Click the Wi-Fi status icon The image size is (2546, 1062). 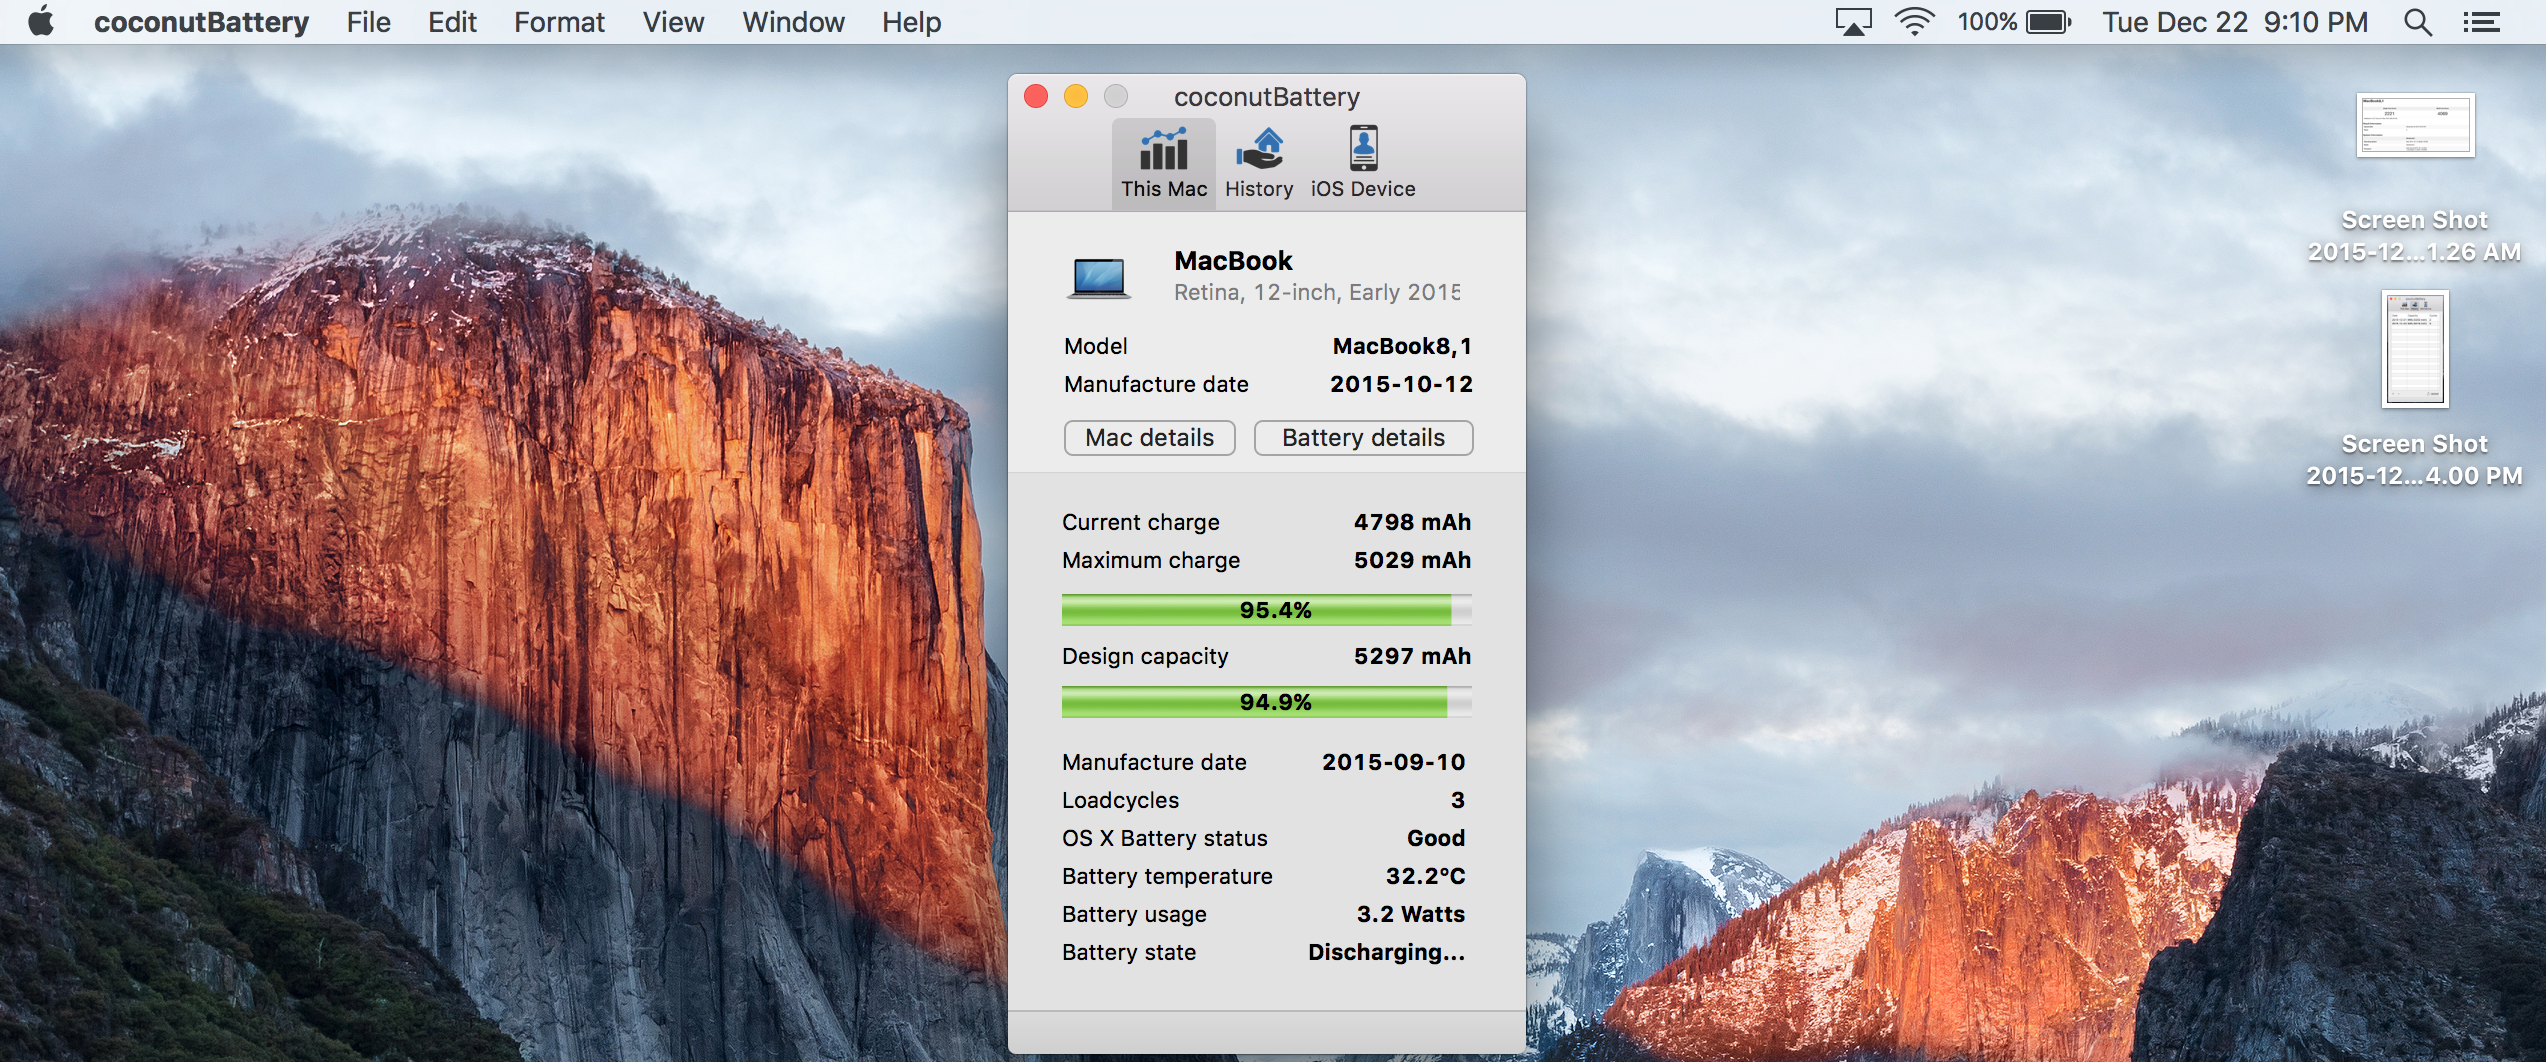point(1914,22)
